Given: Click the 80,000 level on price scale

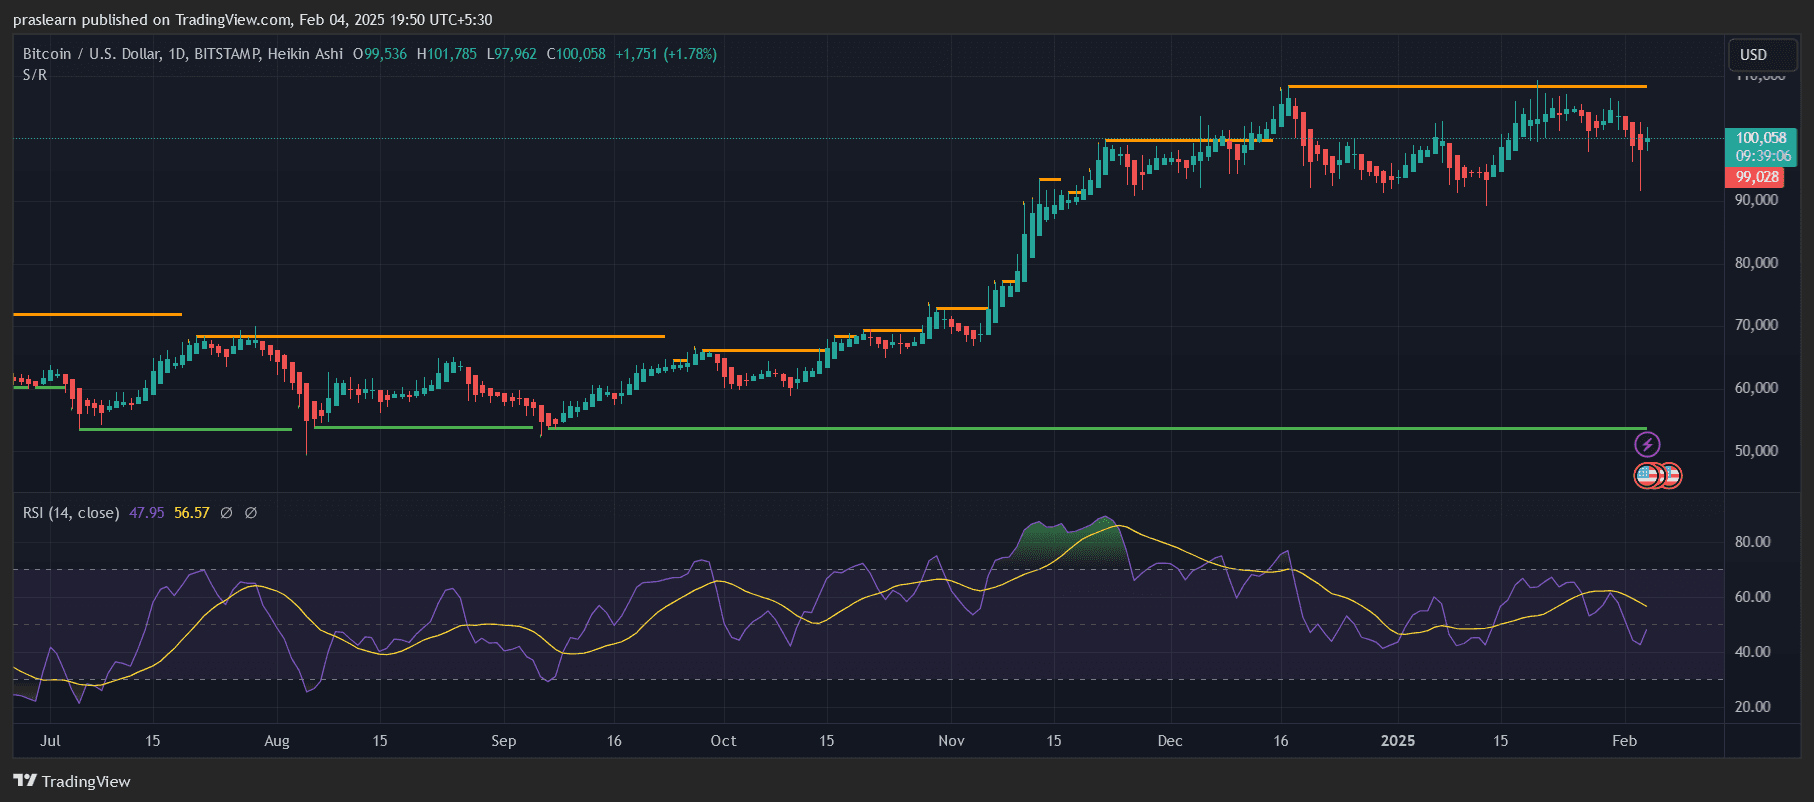Looking at the screenshot, I should pos(1756,263).
